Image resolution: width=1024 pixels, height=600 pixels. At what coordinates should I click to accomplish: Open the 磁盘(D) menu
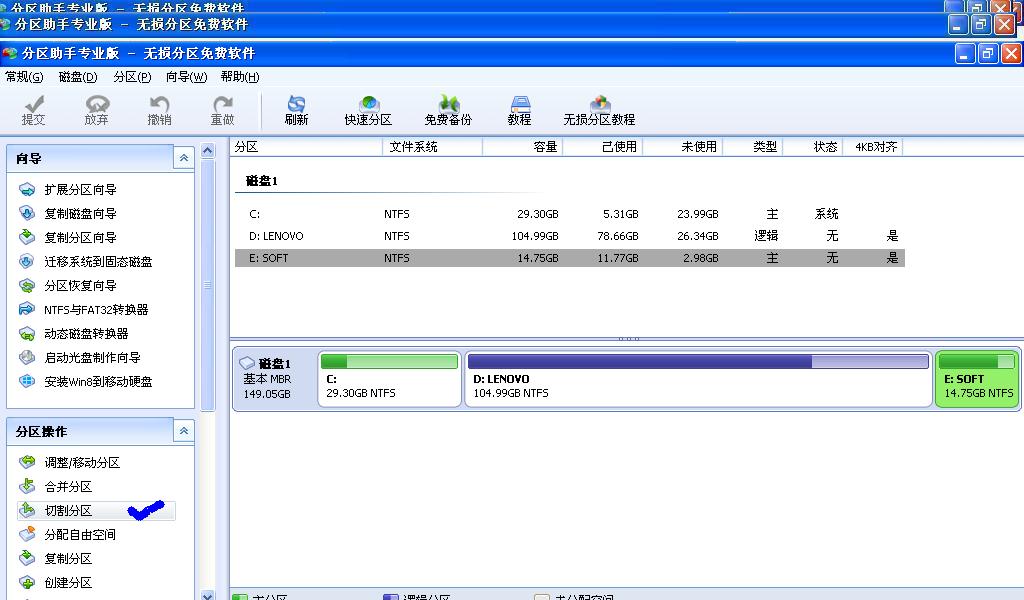click(78, 77)
